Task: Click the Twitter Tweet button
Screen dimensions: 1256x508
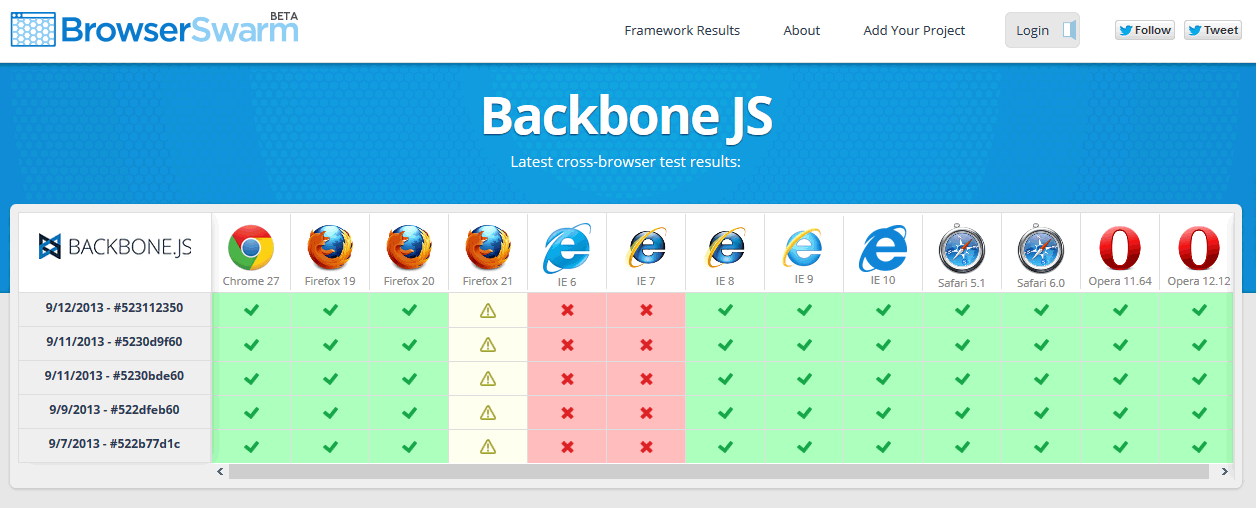Action: (1213, 30)
